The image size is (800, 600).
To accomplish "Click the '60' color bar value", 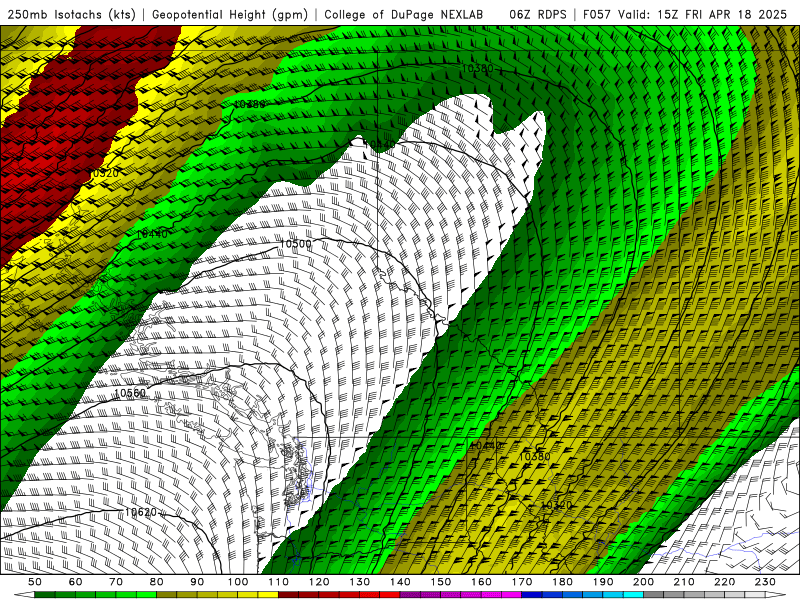I will click(x=76, y=582).
